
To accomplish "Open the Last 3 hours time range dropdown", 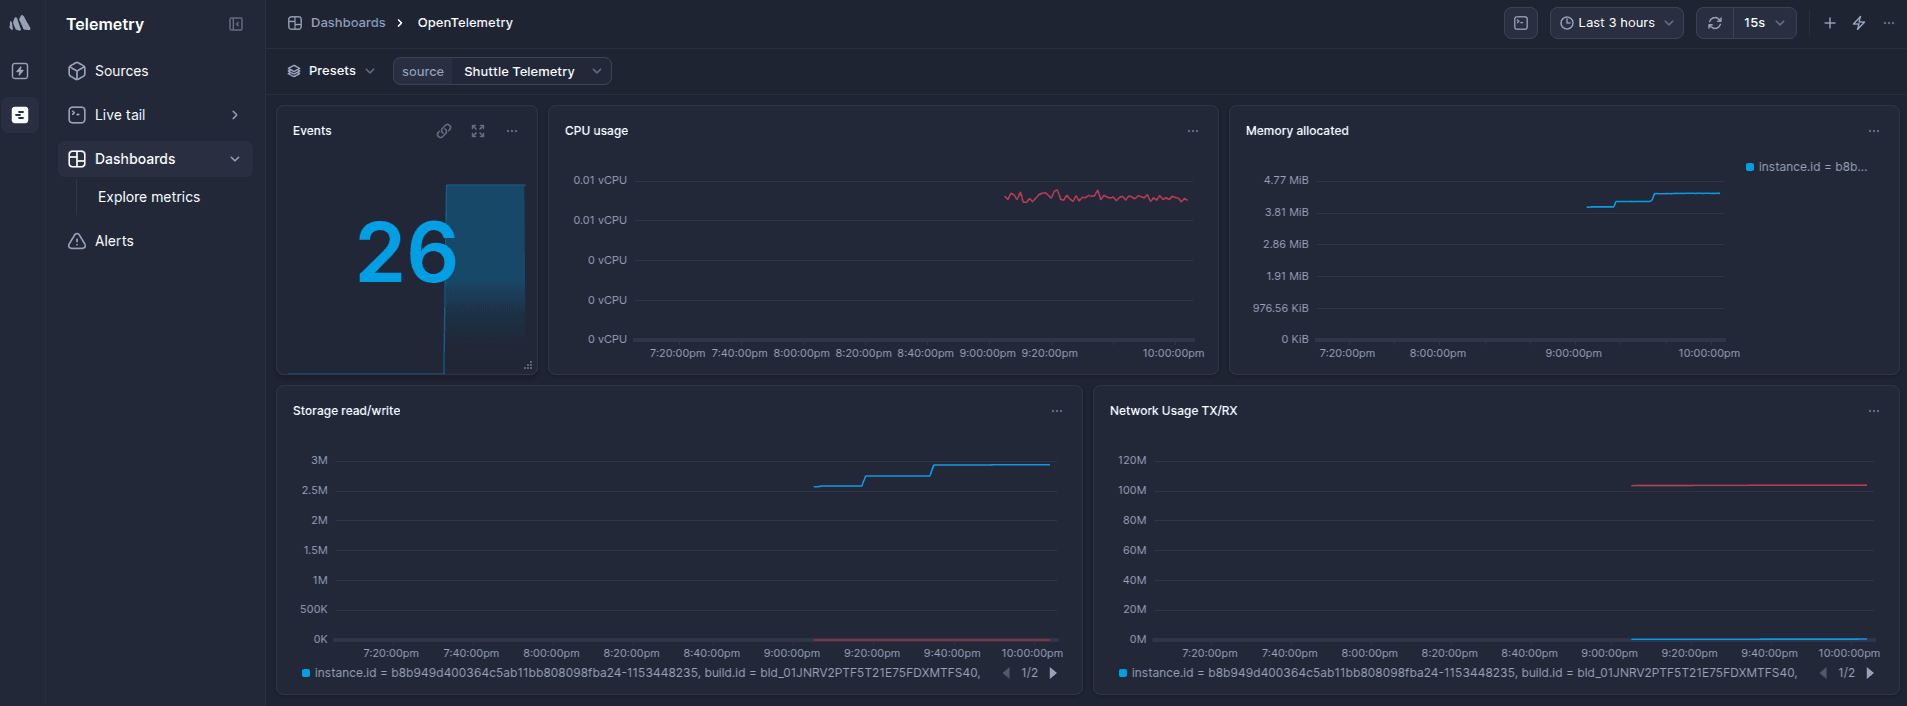I will 1616,23.
